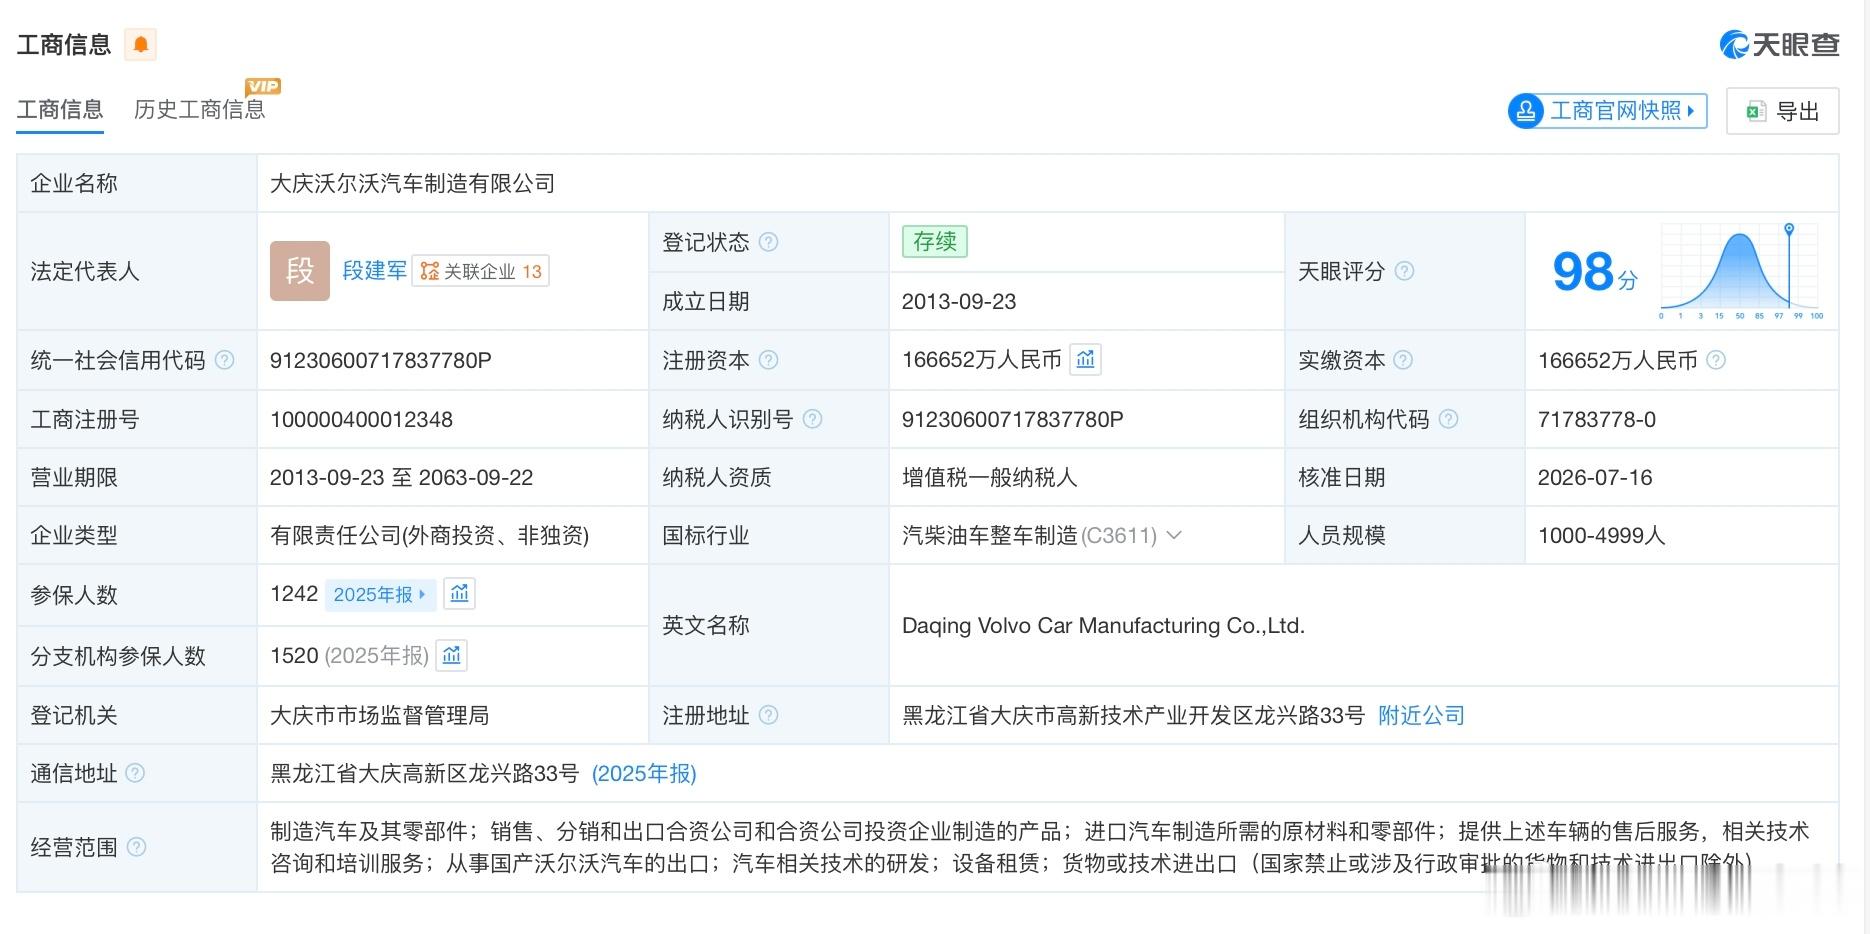Select English name Daqing Volvo Car Manufacturing Co.,Ltd.

point(1103,625)
